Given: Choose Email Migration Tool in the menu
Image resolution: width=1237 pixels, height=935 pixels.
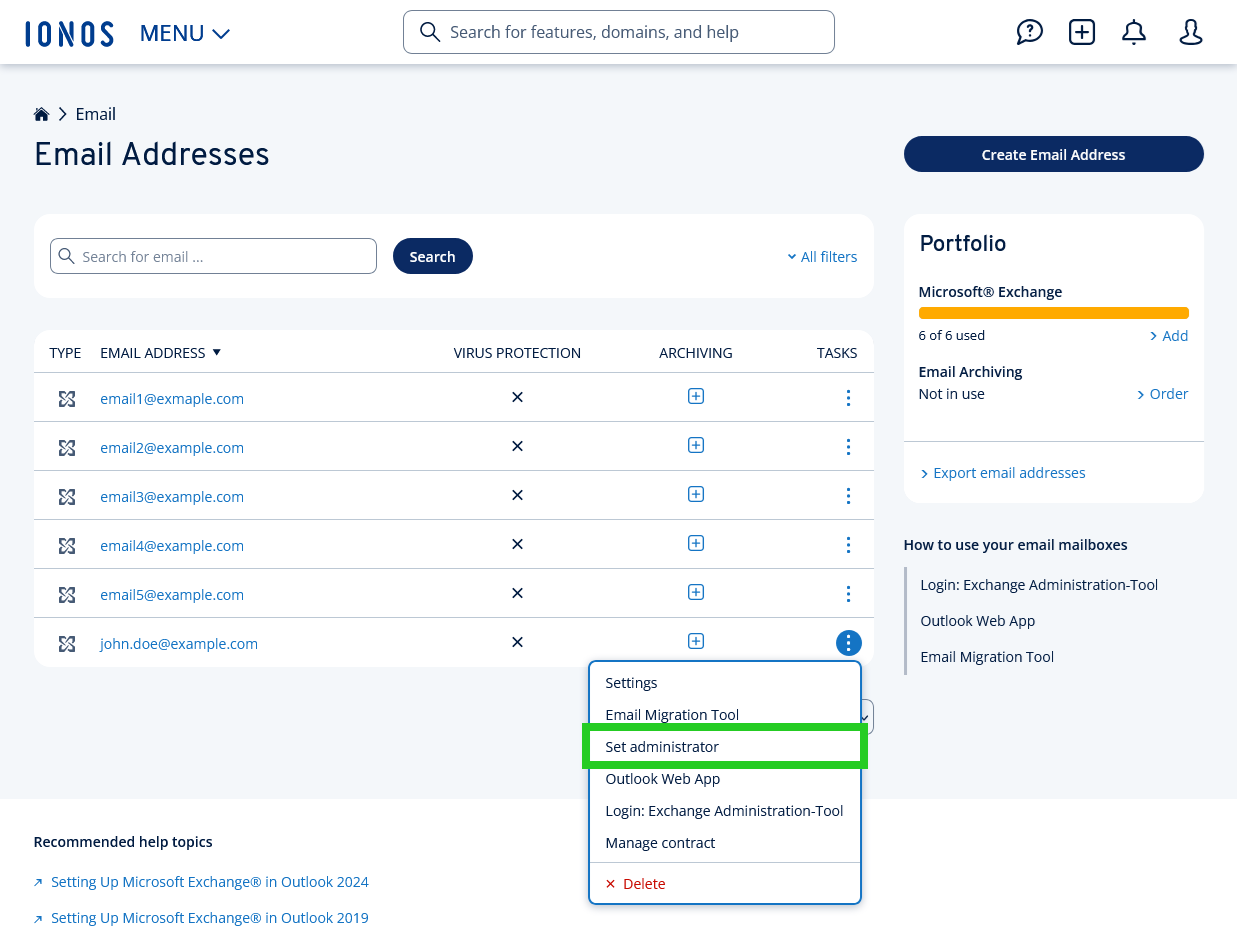Looking at the screenshot, I should (672, 714).
